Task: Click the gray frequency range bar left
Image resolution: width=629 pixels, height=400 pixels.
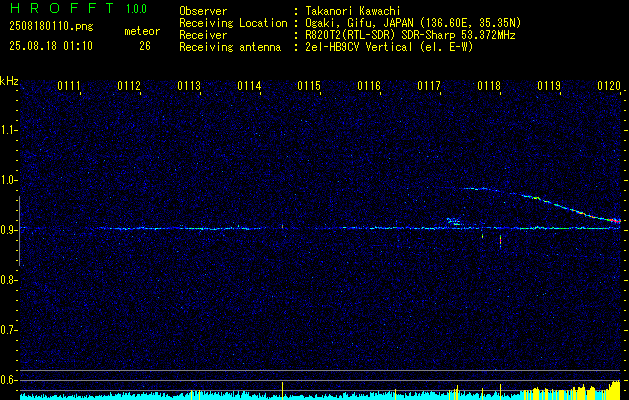Action: coord(19,231)
